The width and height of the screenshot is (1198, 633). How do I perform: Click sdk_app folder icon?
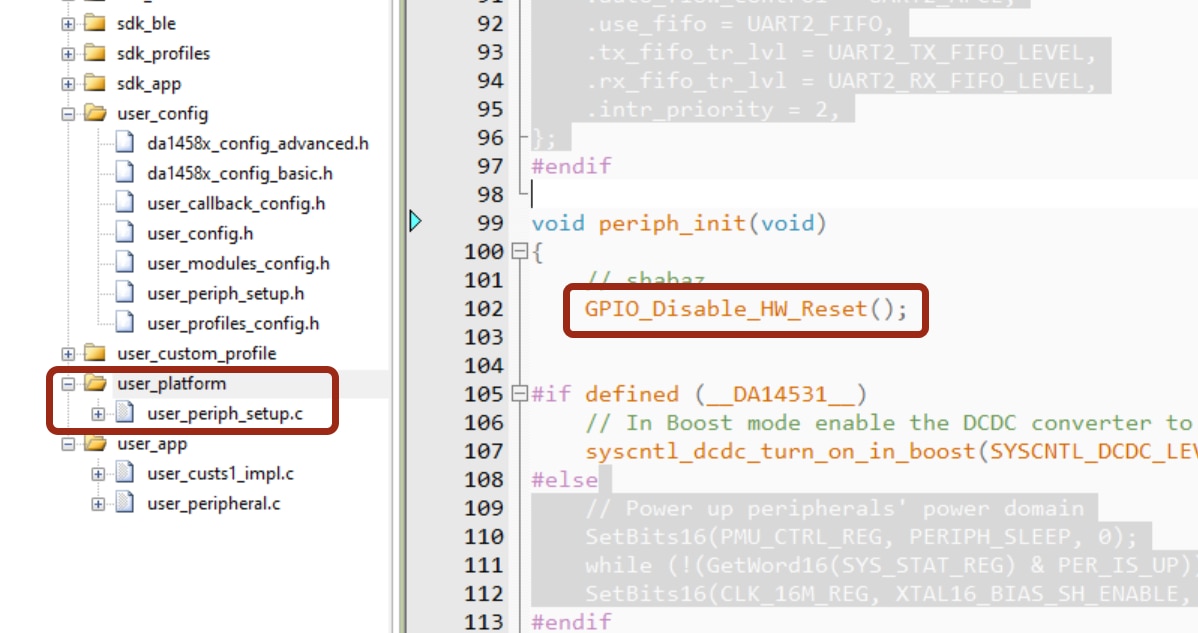tap(95, 82)
